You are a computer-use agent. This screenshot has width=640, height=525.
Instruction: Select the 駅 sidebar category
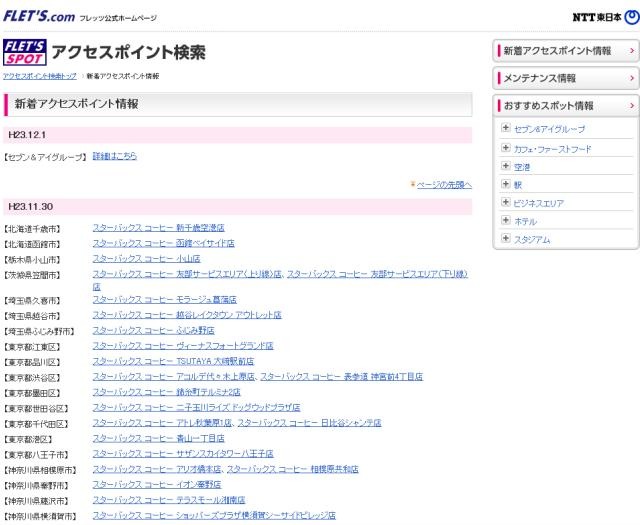click(518, 185)
